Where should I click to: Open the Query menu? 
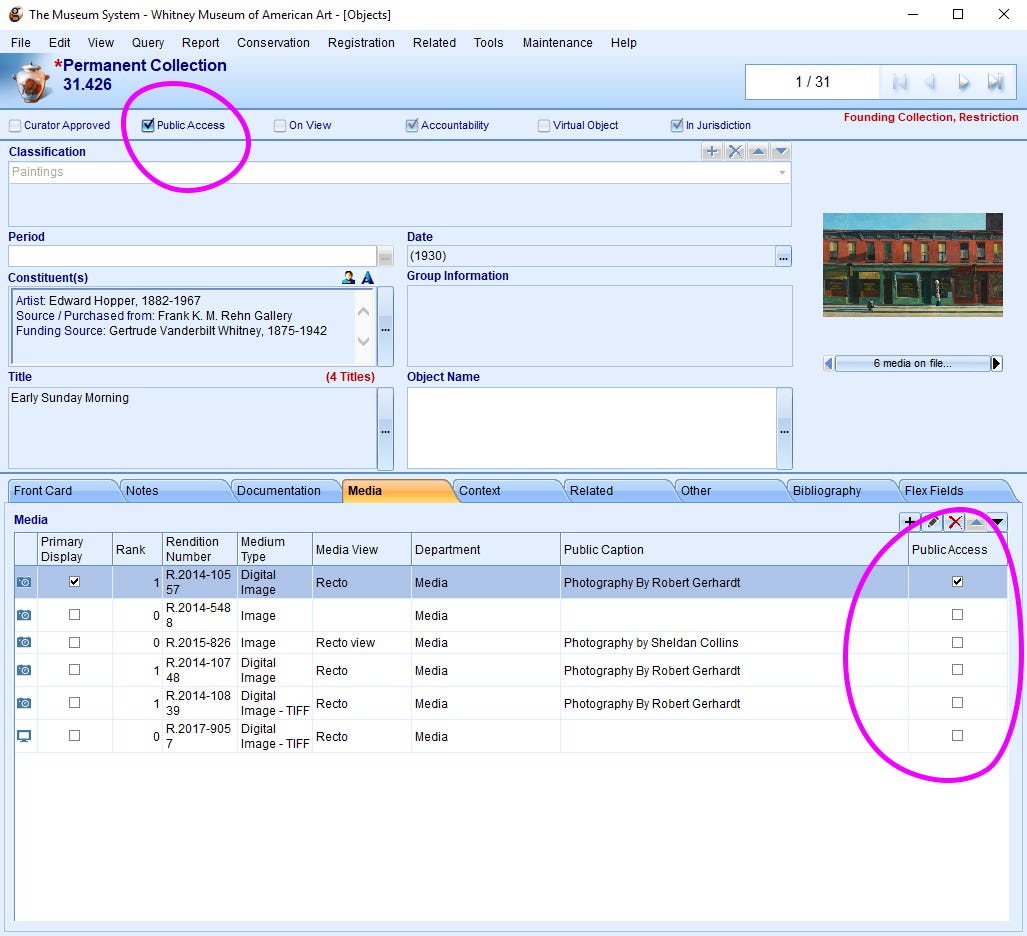coord(148,43)
